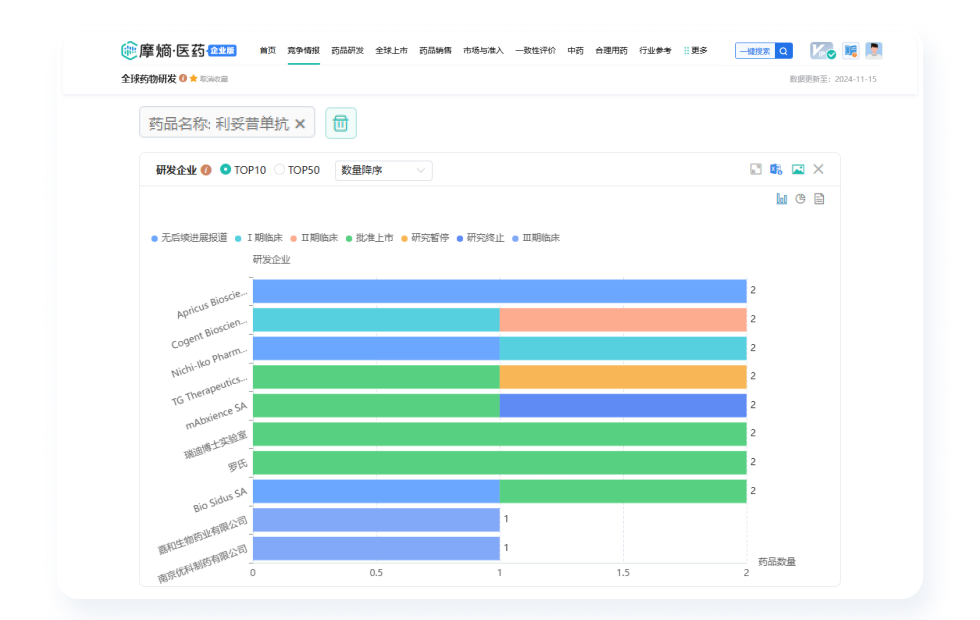Click the search magnifier button

point(783,51)
